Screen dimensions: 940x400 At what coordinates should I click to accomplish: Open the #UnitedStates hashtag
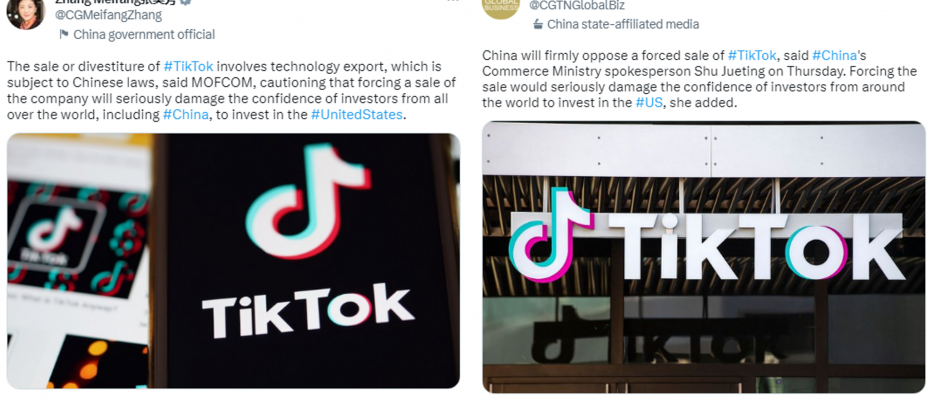[x=356, y=115]
